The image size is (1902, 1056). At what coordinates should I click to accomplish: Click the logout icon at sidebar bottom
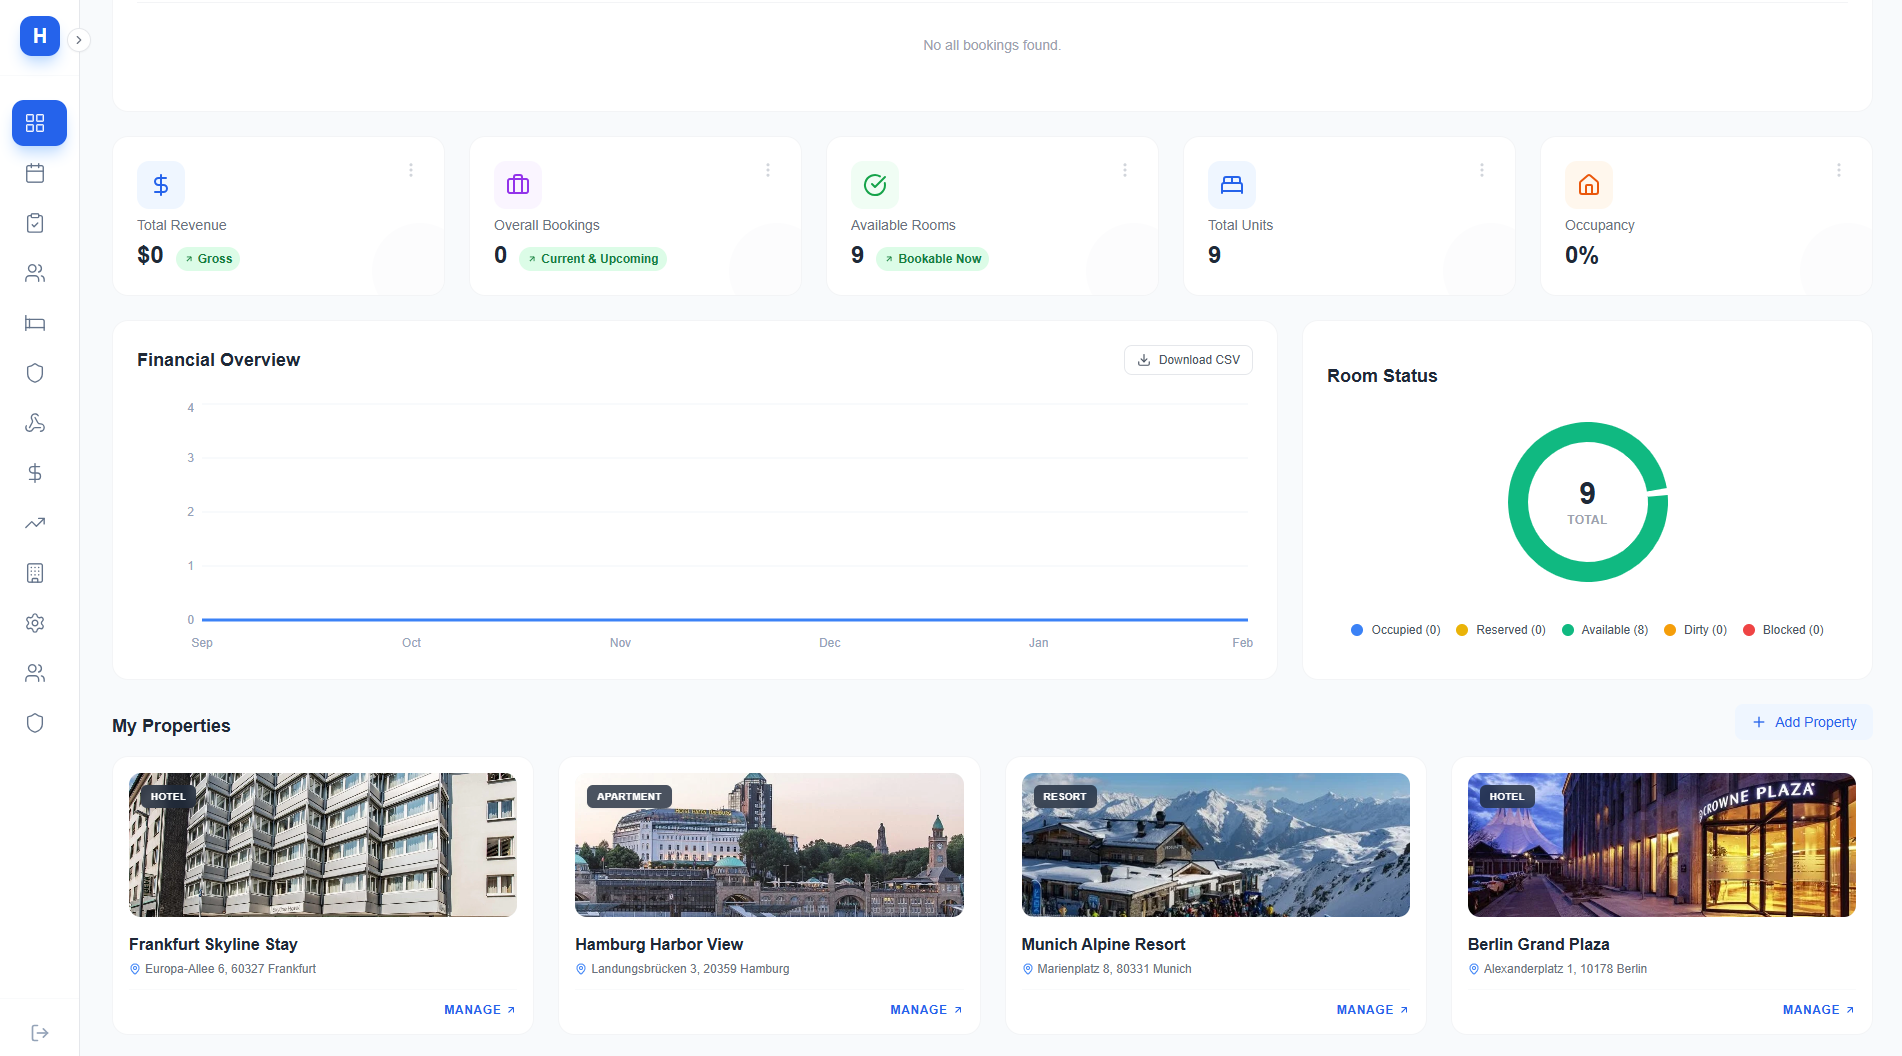(x=40, y=1033)
